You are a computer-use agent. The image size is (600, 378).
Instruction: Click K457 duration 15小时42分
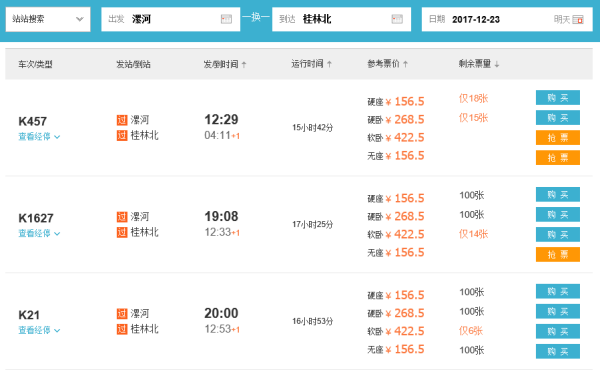312,127
